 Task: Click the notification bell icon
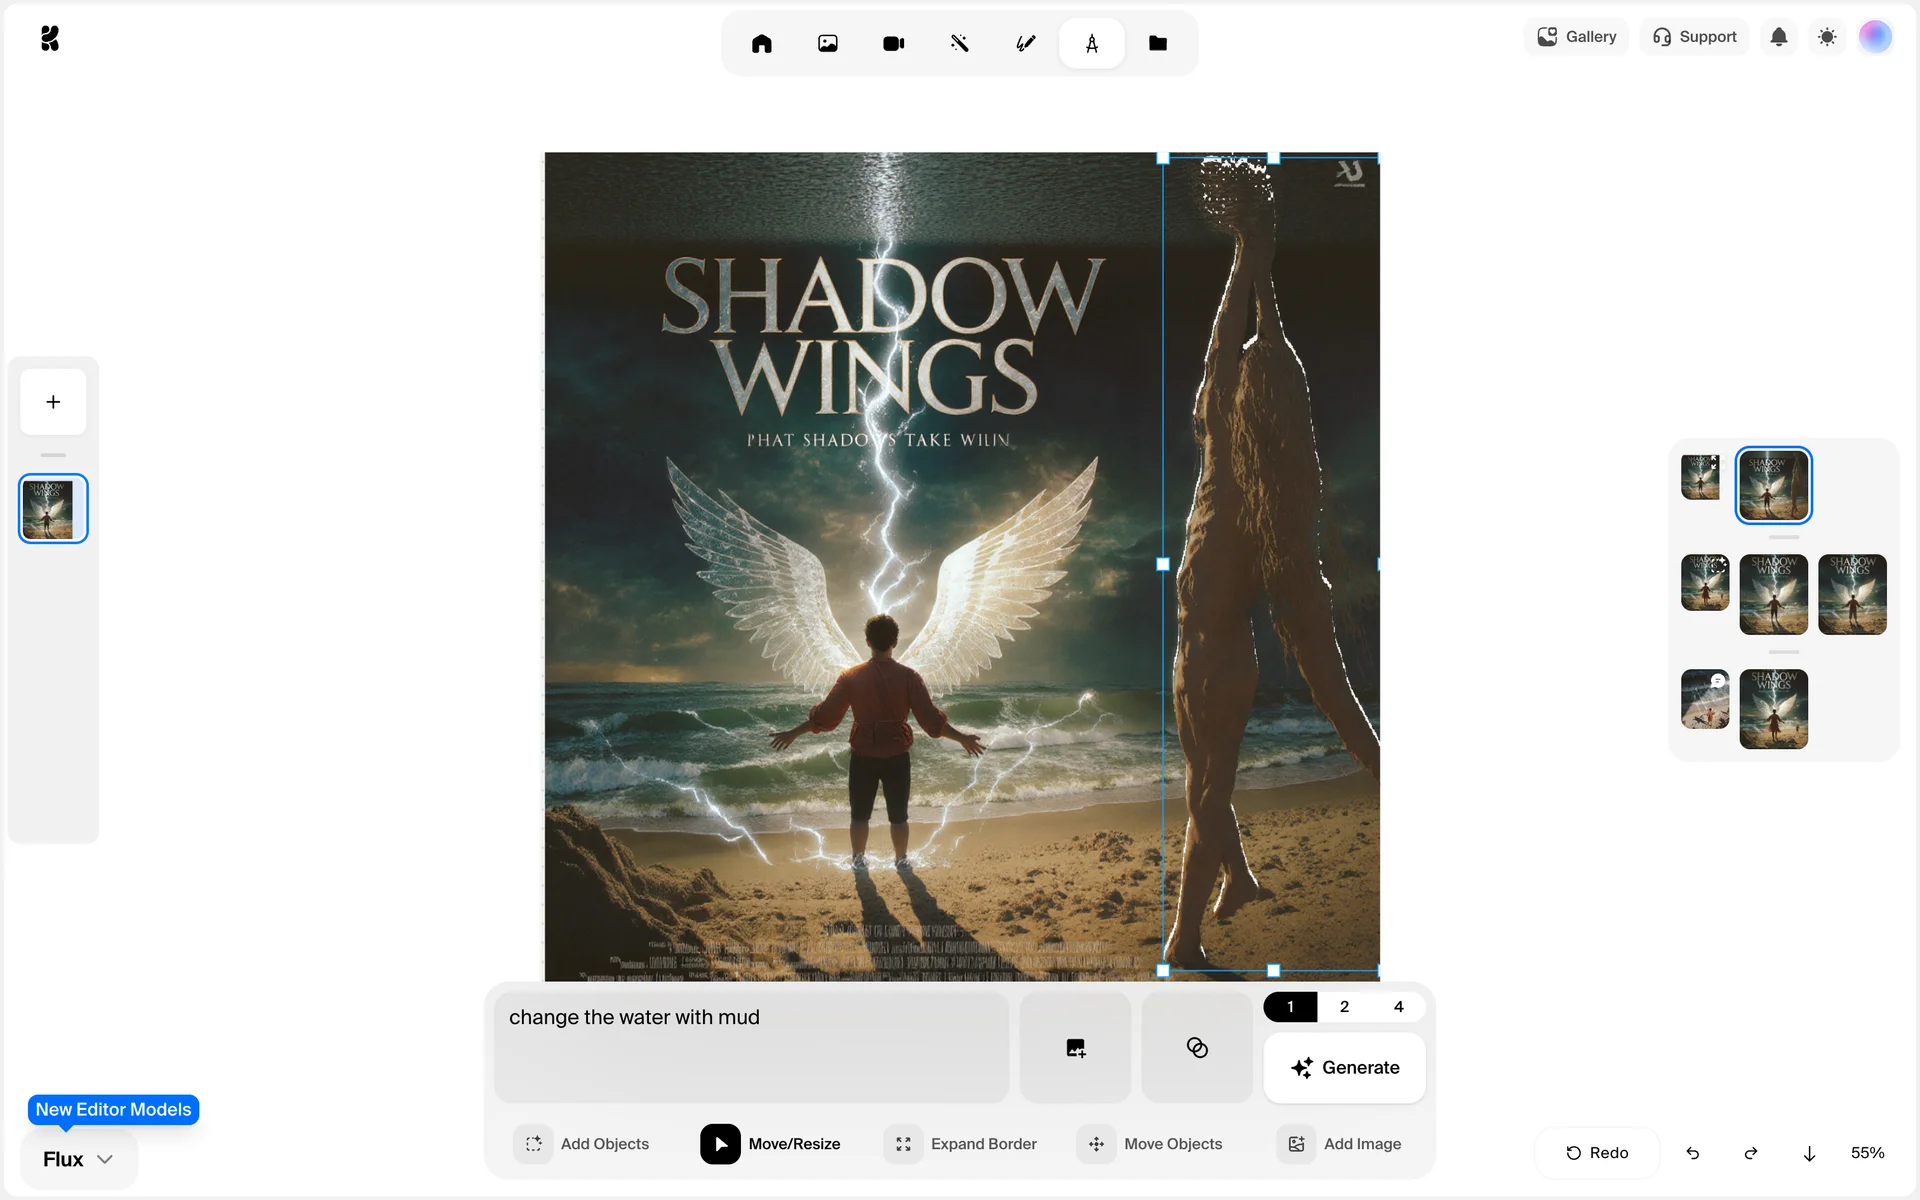point(1778,37)
